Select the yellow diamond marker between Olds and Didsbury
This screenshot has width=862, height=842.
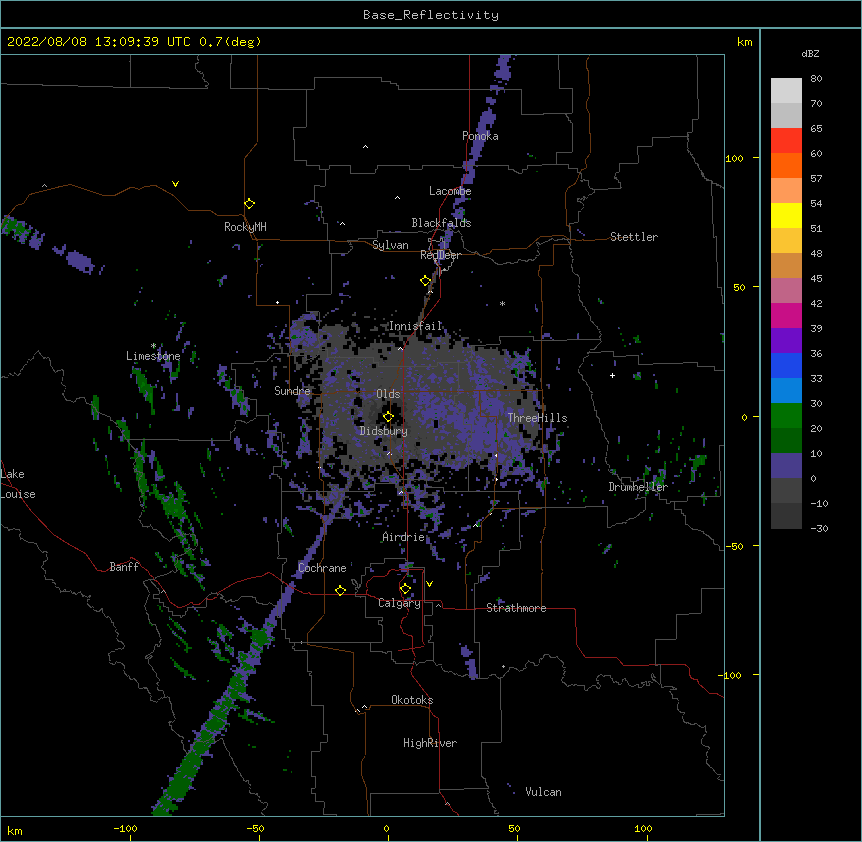(389, 416)
